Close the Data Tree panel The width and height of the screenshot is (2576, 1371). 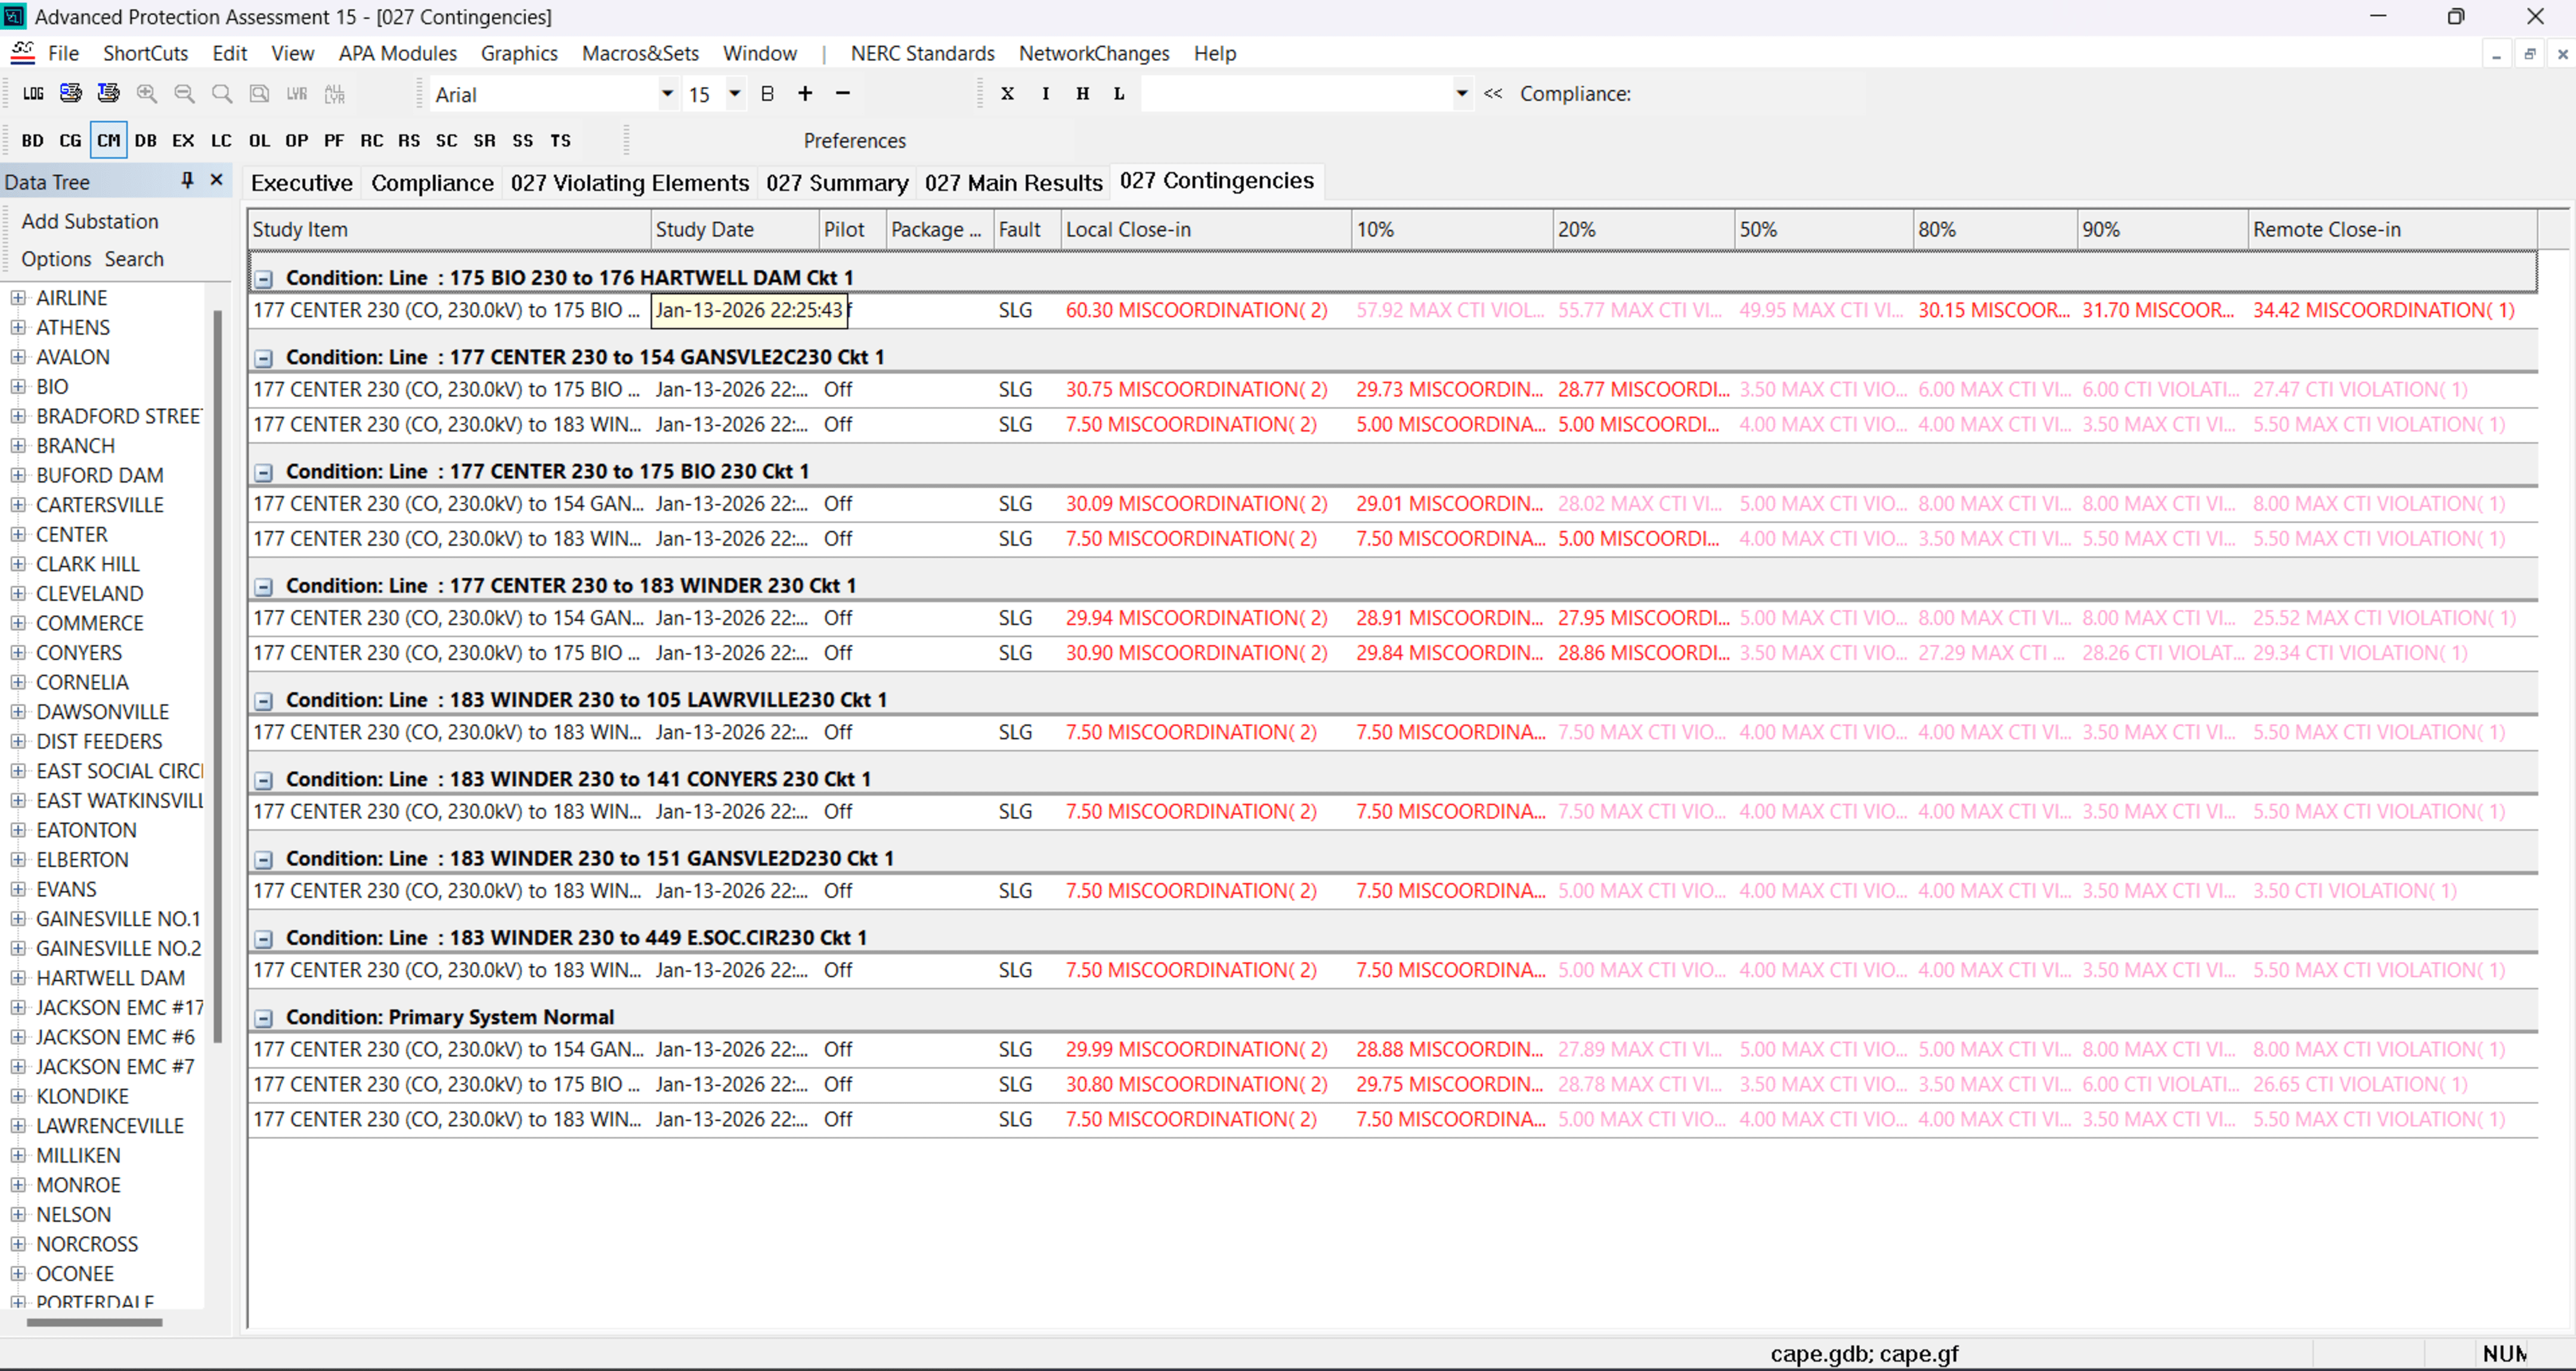[x=216, y=181]
